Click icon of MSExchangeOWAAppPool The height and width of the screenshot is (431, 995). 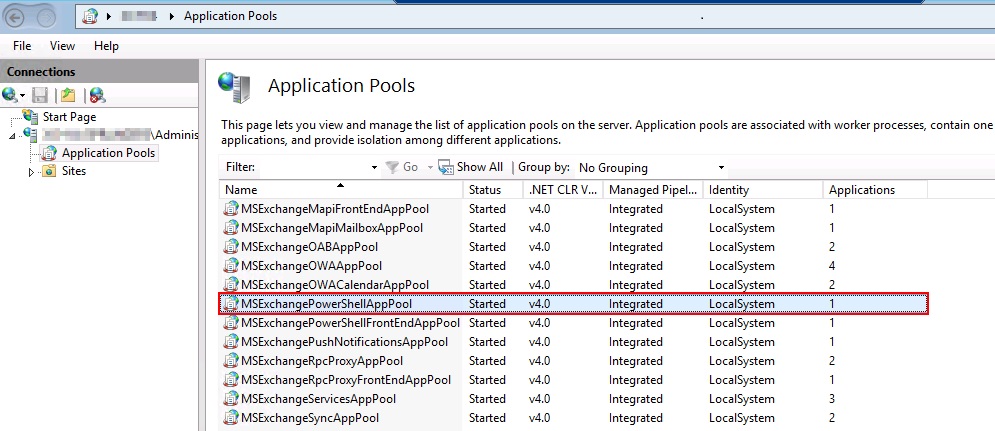[x=231, y=266]
